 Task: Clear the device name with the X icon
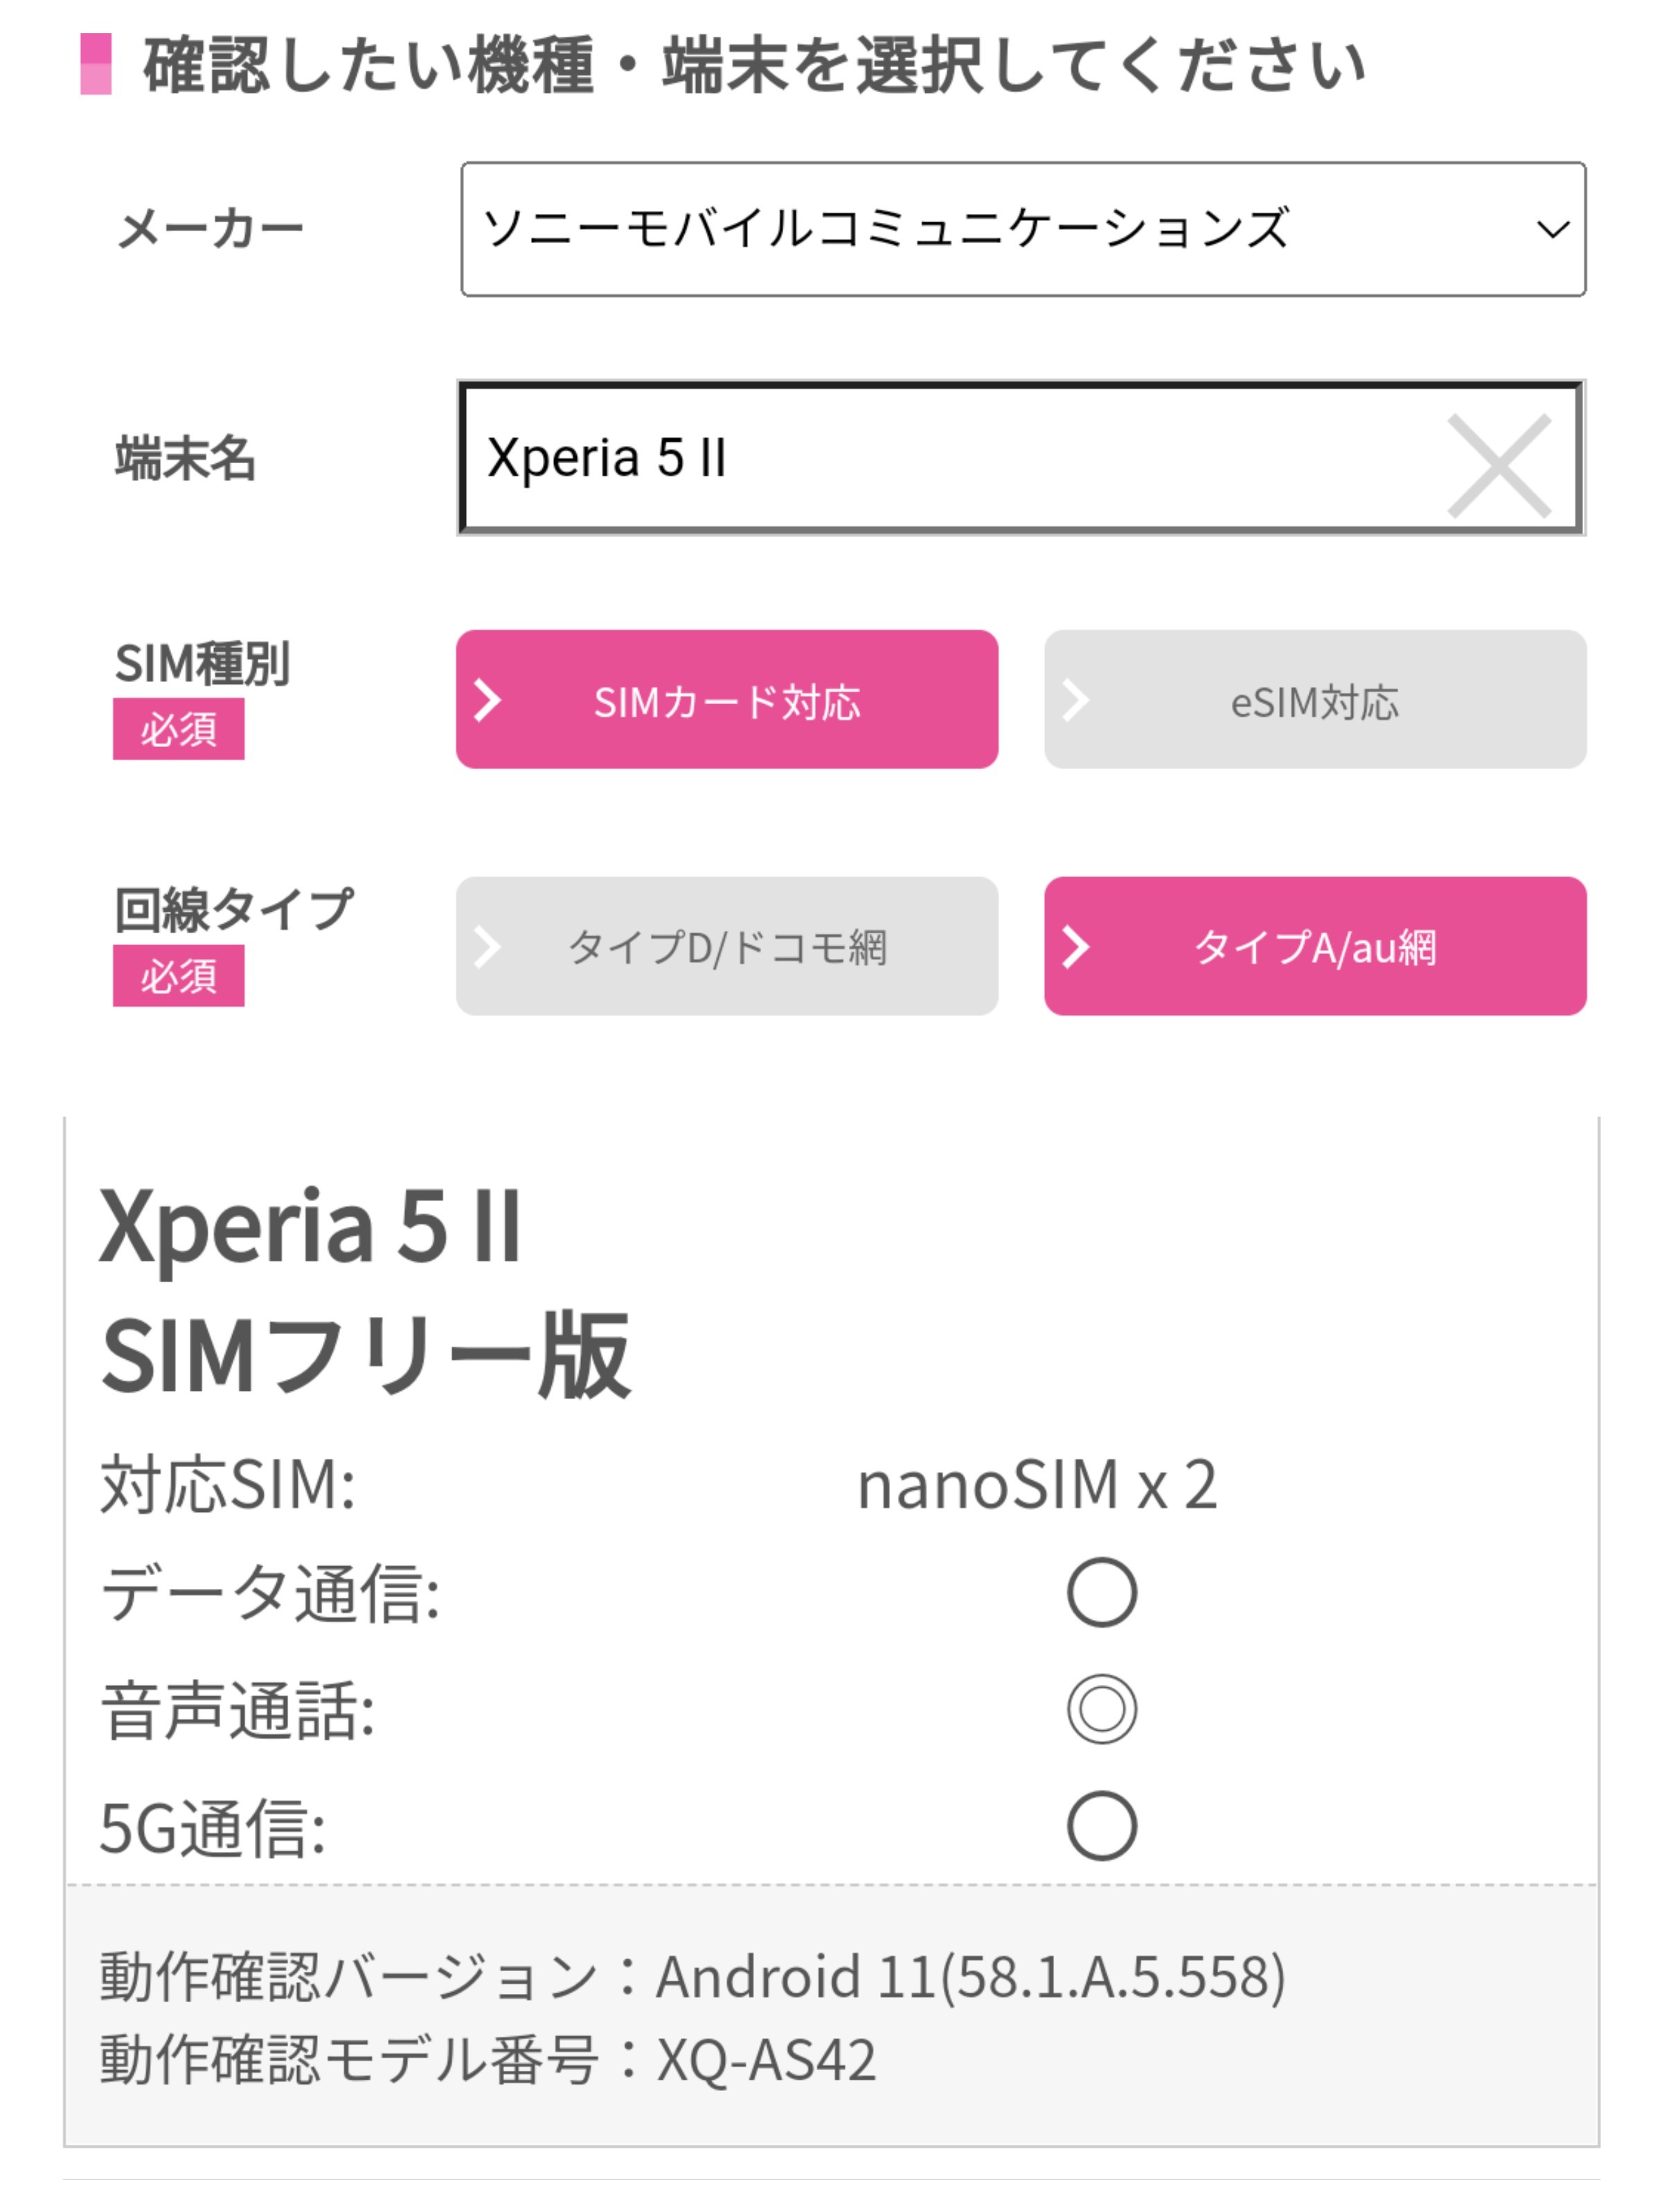[1497, 466]
